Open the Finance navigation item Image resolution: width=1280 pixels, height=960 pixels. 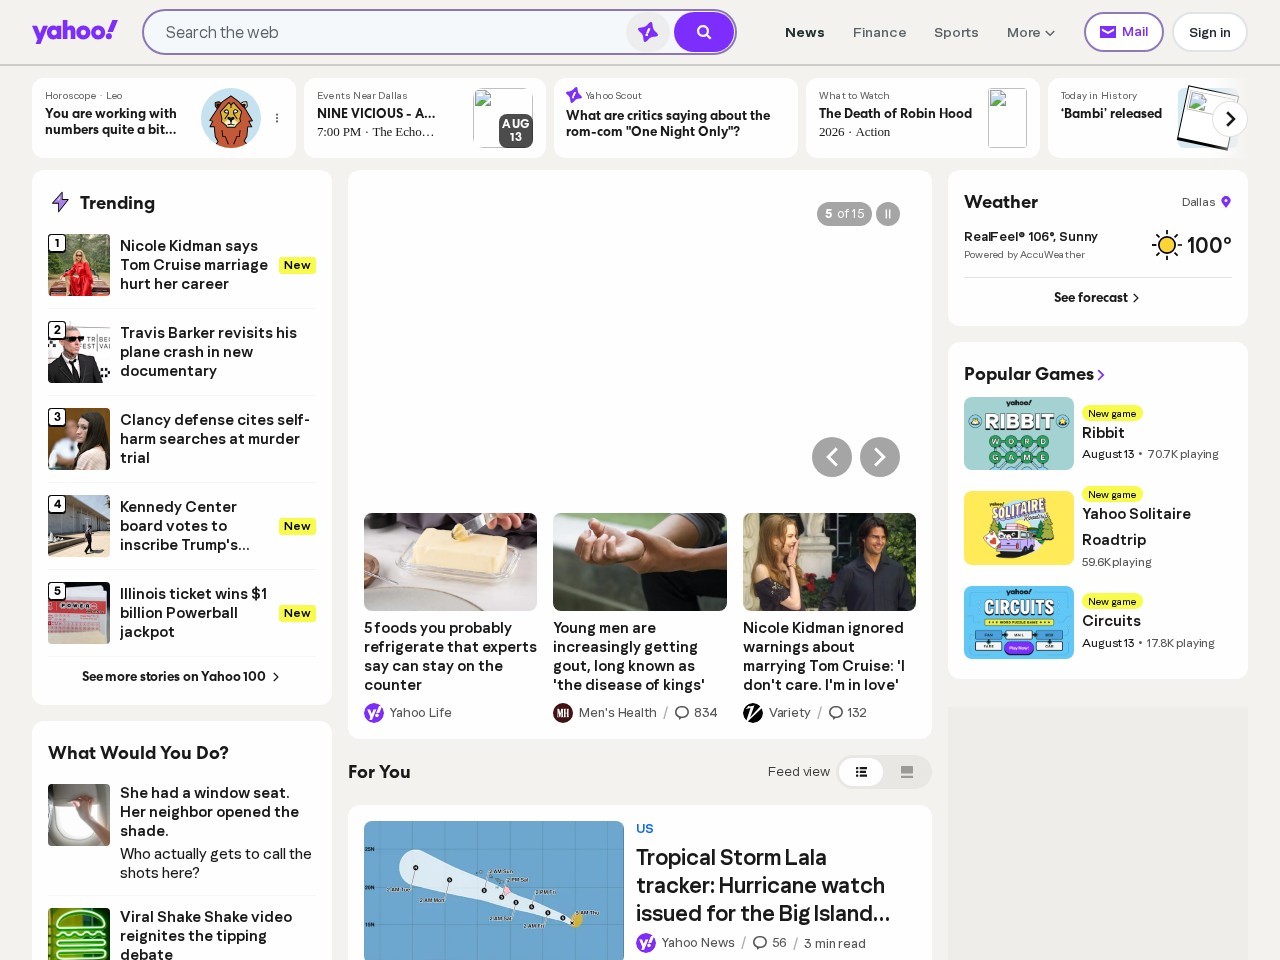(880, 32)
